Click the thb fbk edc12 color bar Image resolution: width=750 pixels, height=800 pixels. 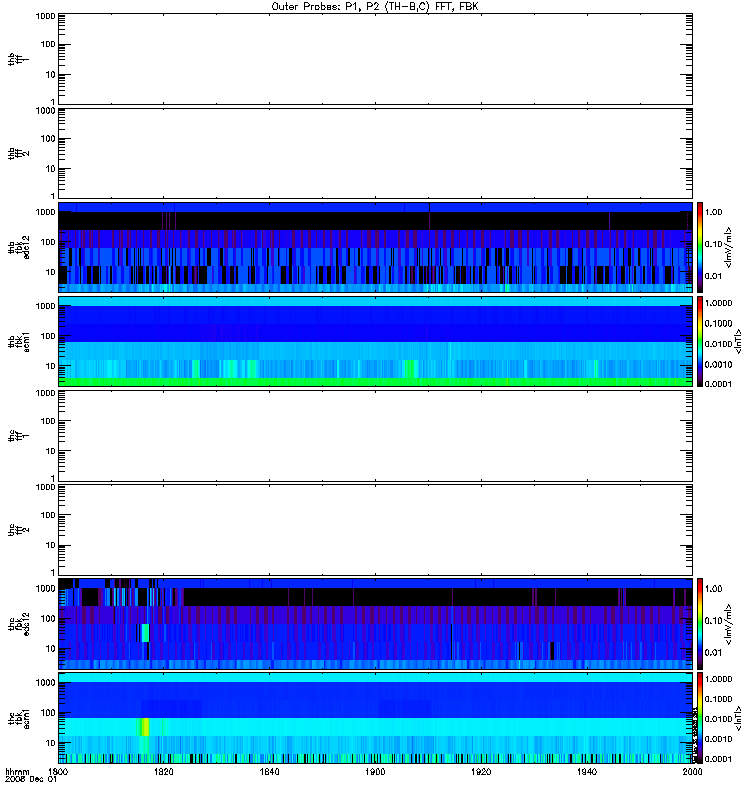pos(700,247)
